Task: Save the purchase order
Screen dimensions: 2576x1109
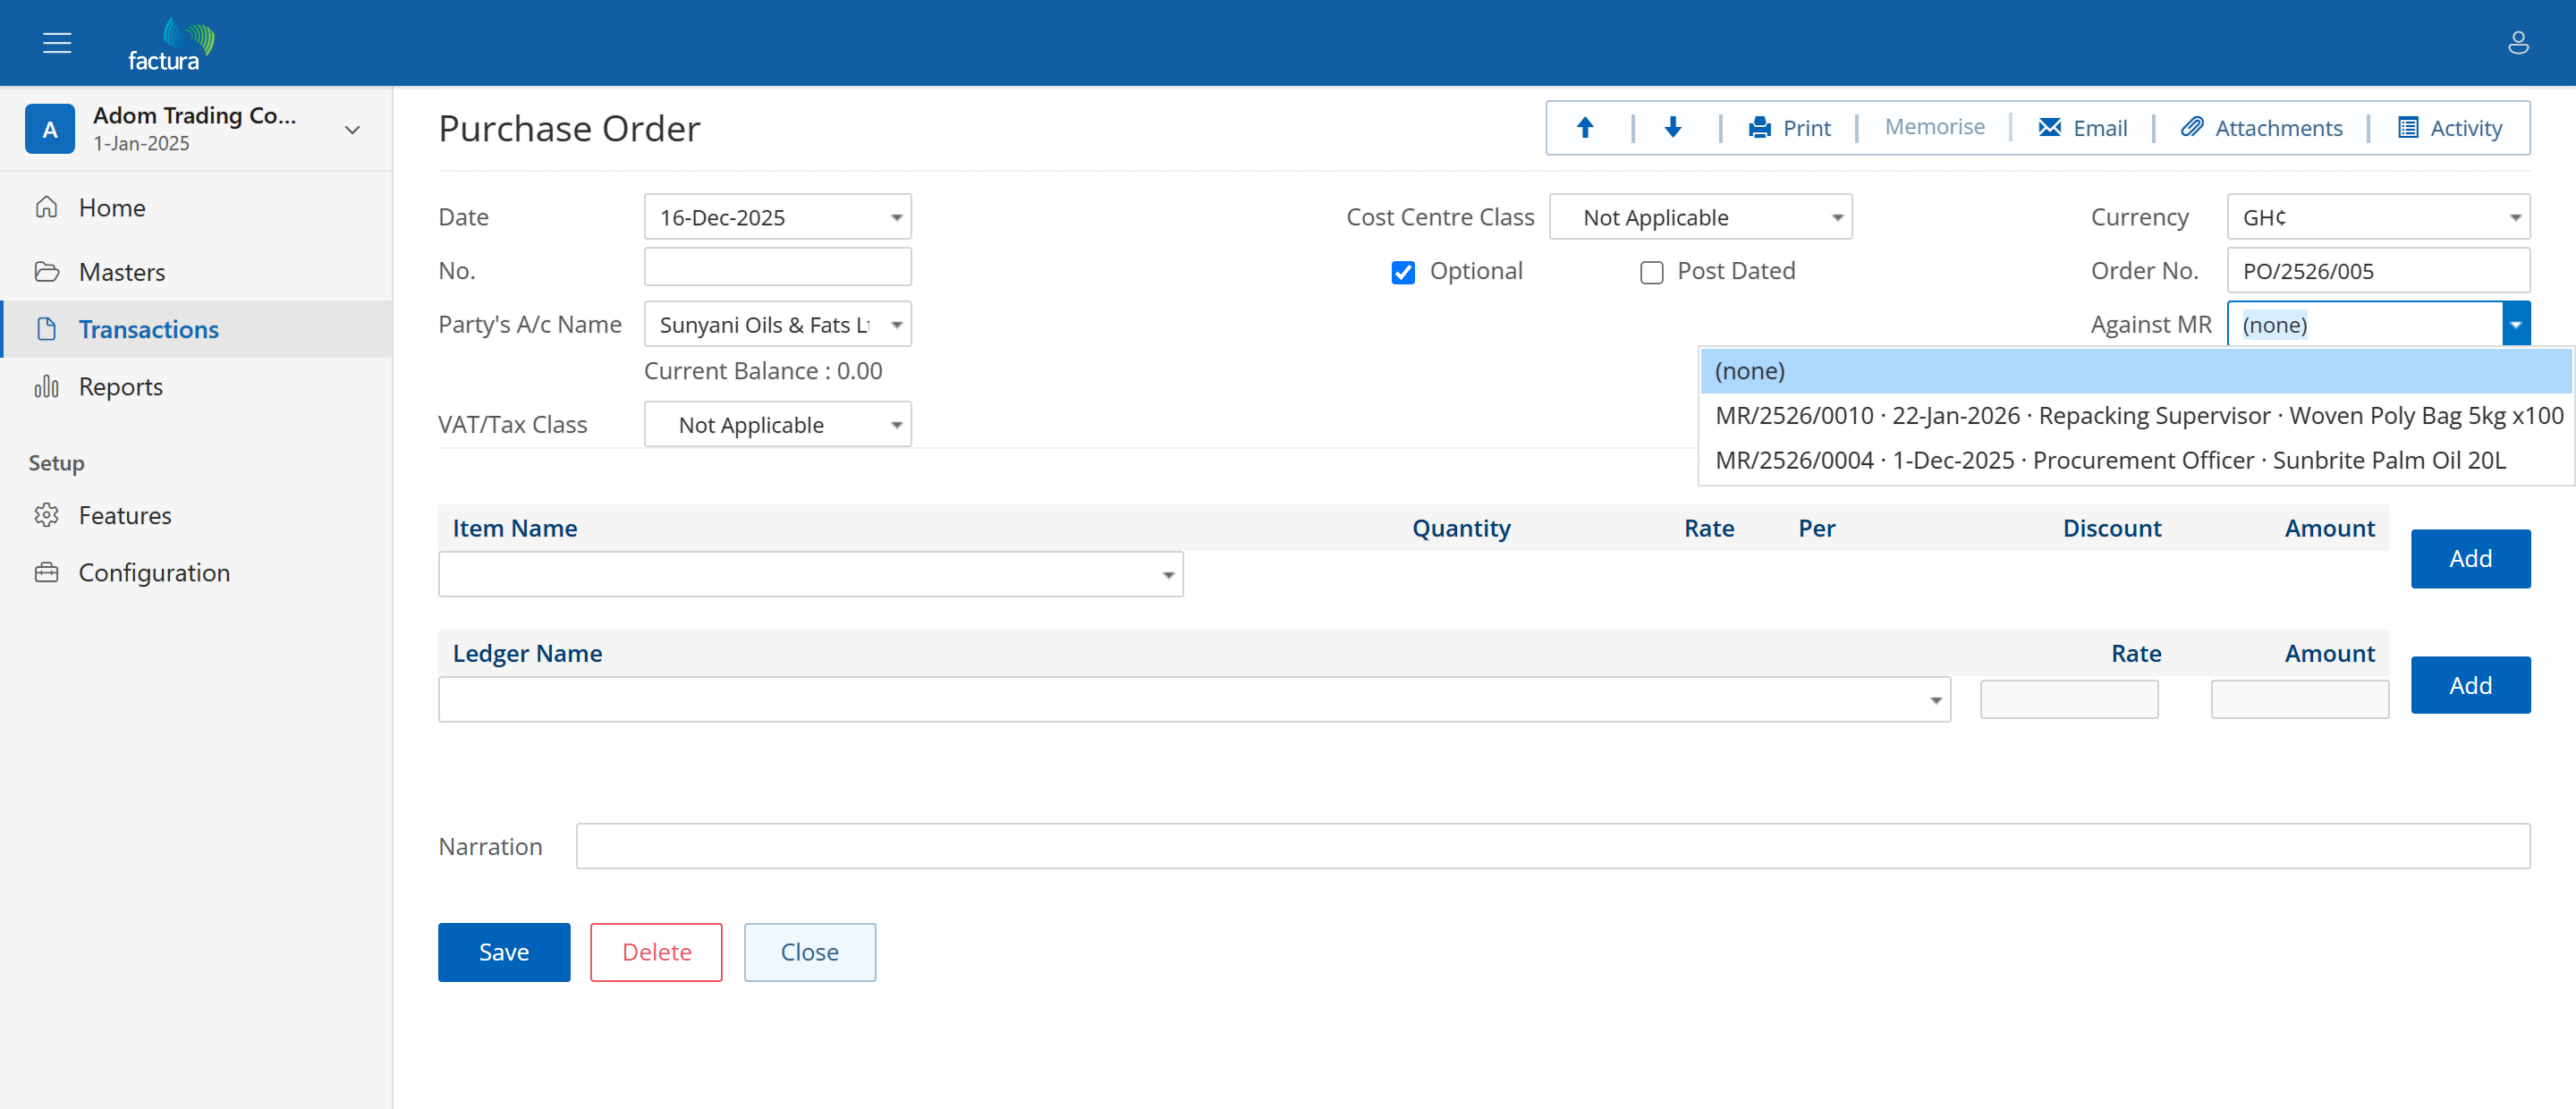Action: (x=504, y=951)
